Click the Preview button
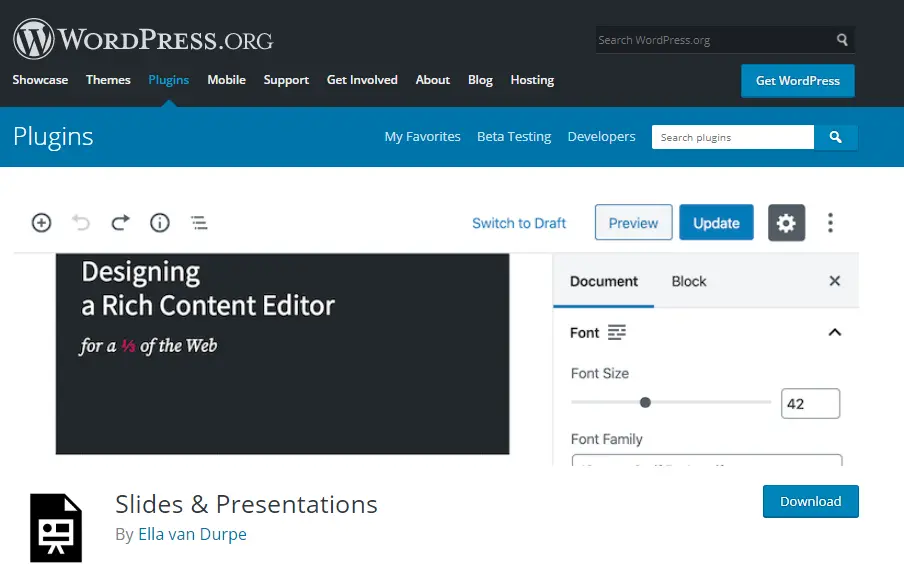 pos(634,223)
